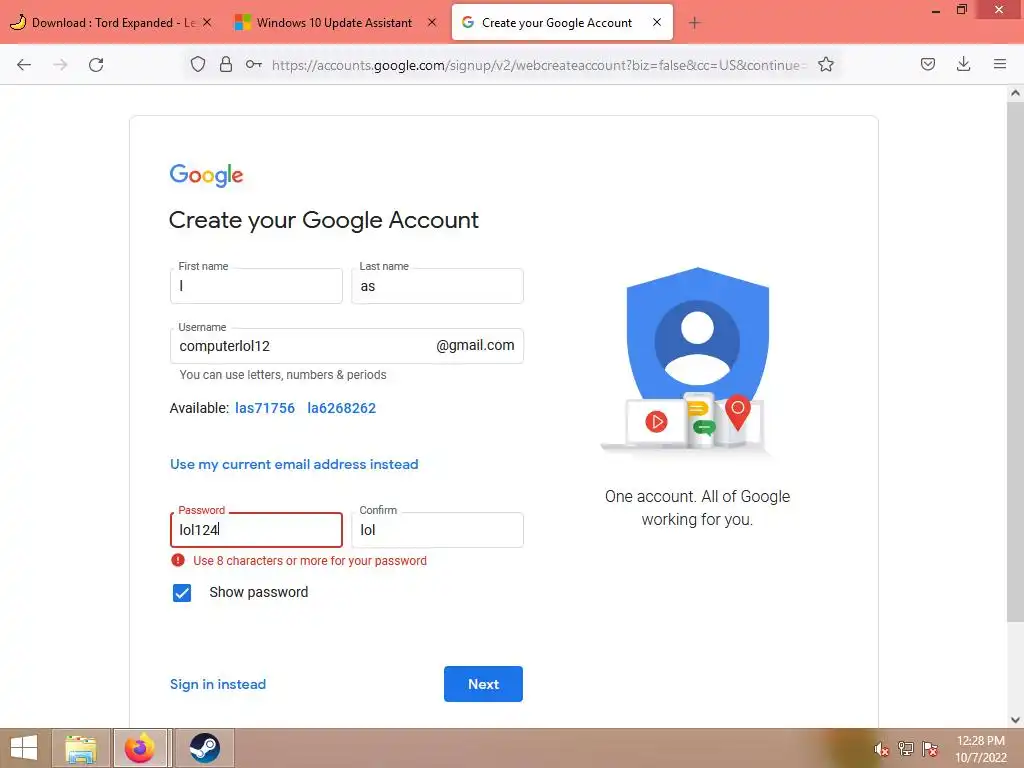The image size is (1024, 768).
Task: Click the address bar URL
Action: tap(539, 65)
